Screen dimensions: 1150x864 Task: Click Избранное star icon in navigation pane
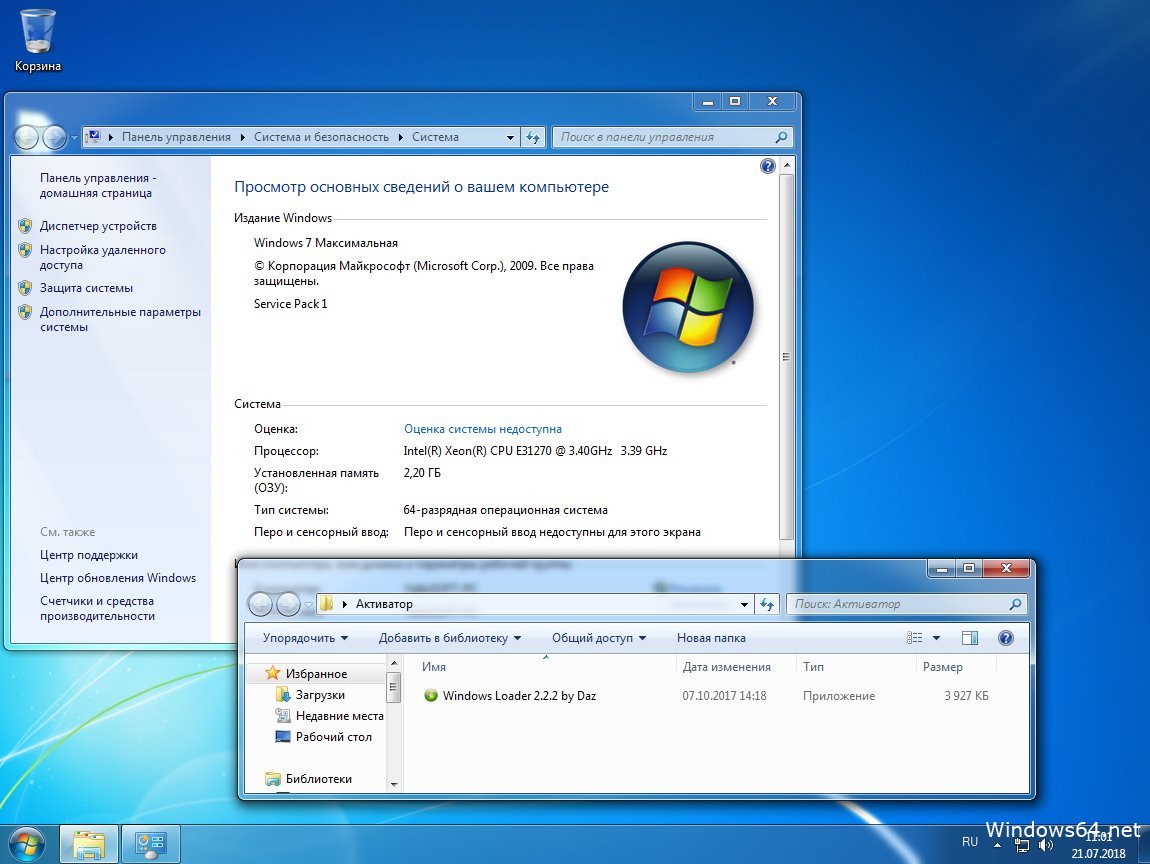tap(273, 673)
